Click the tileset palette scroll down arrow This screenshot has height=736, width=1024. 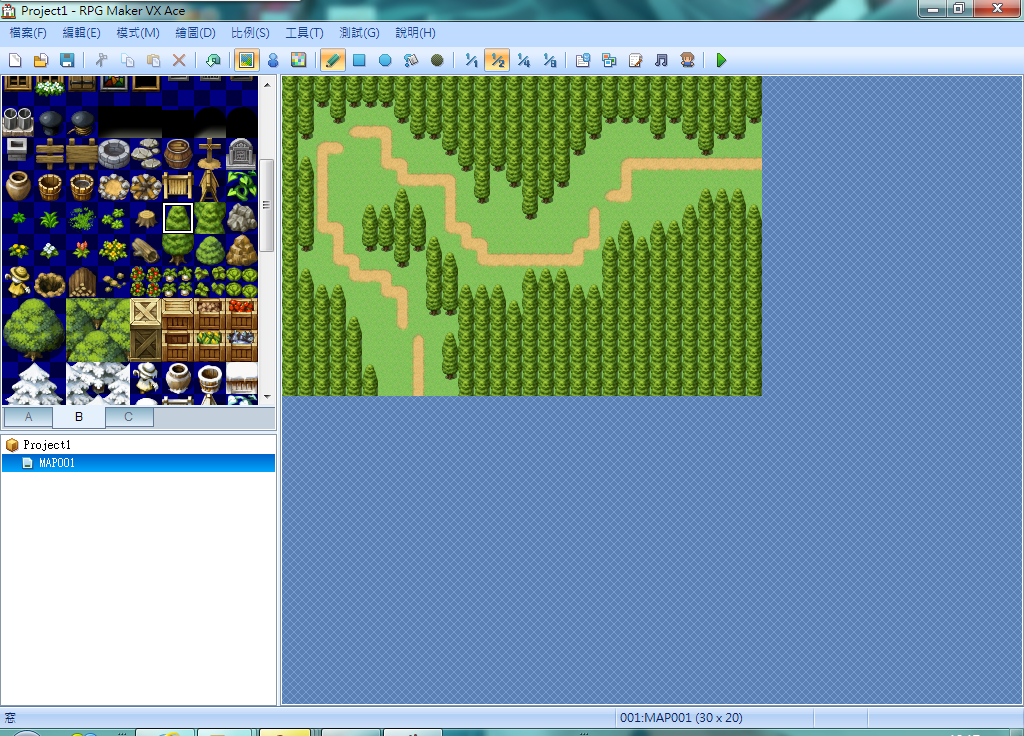pyautogui.click(x=267, y=396)
